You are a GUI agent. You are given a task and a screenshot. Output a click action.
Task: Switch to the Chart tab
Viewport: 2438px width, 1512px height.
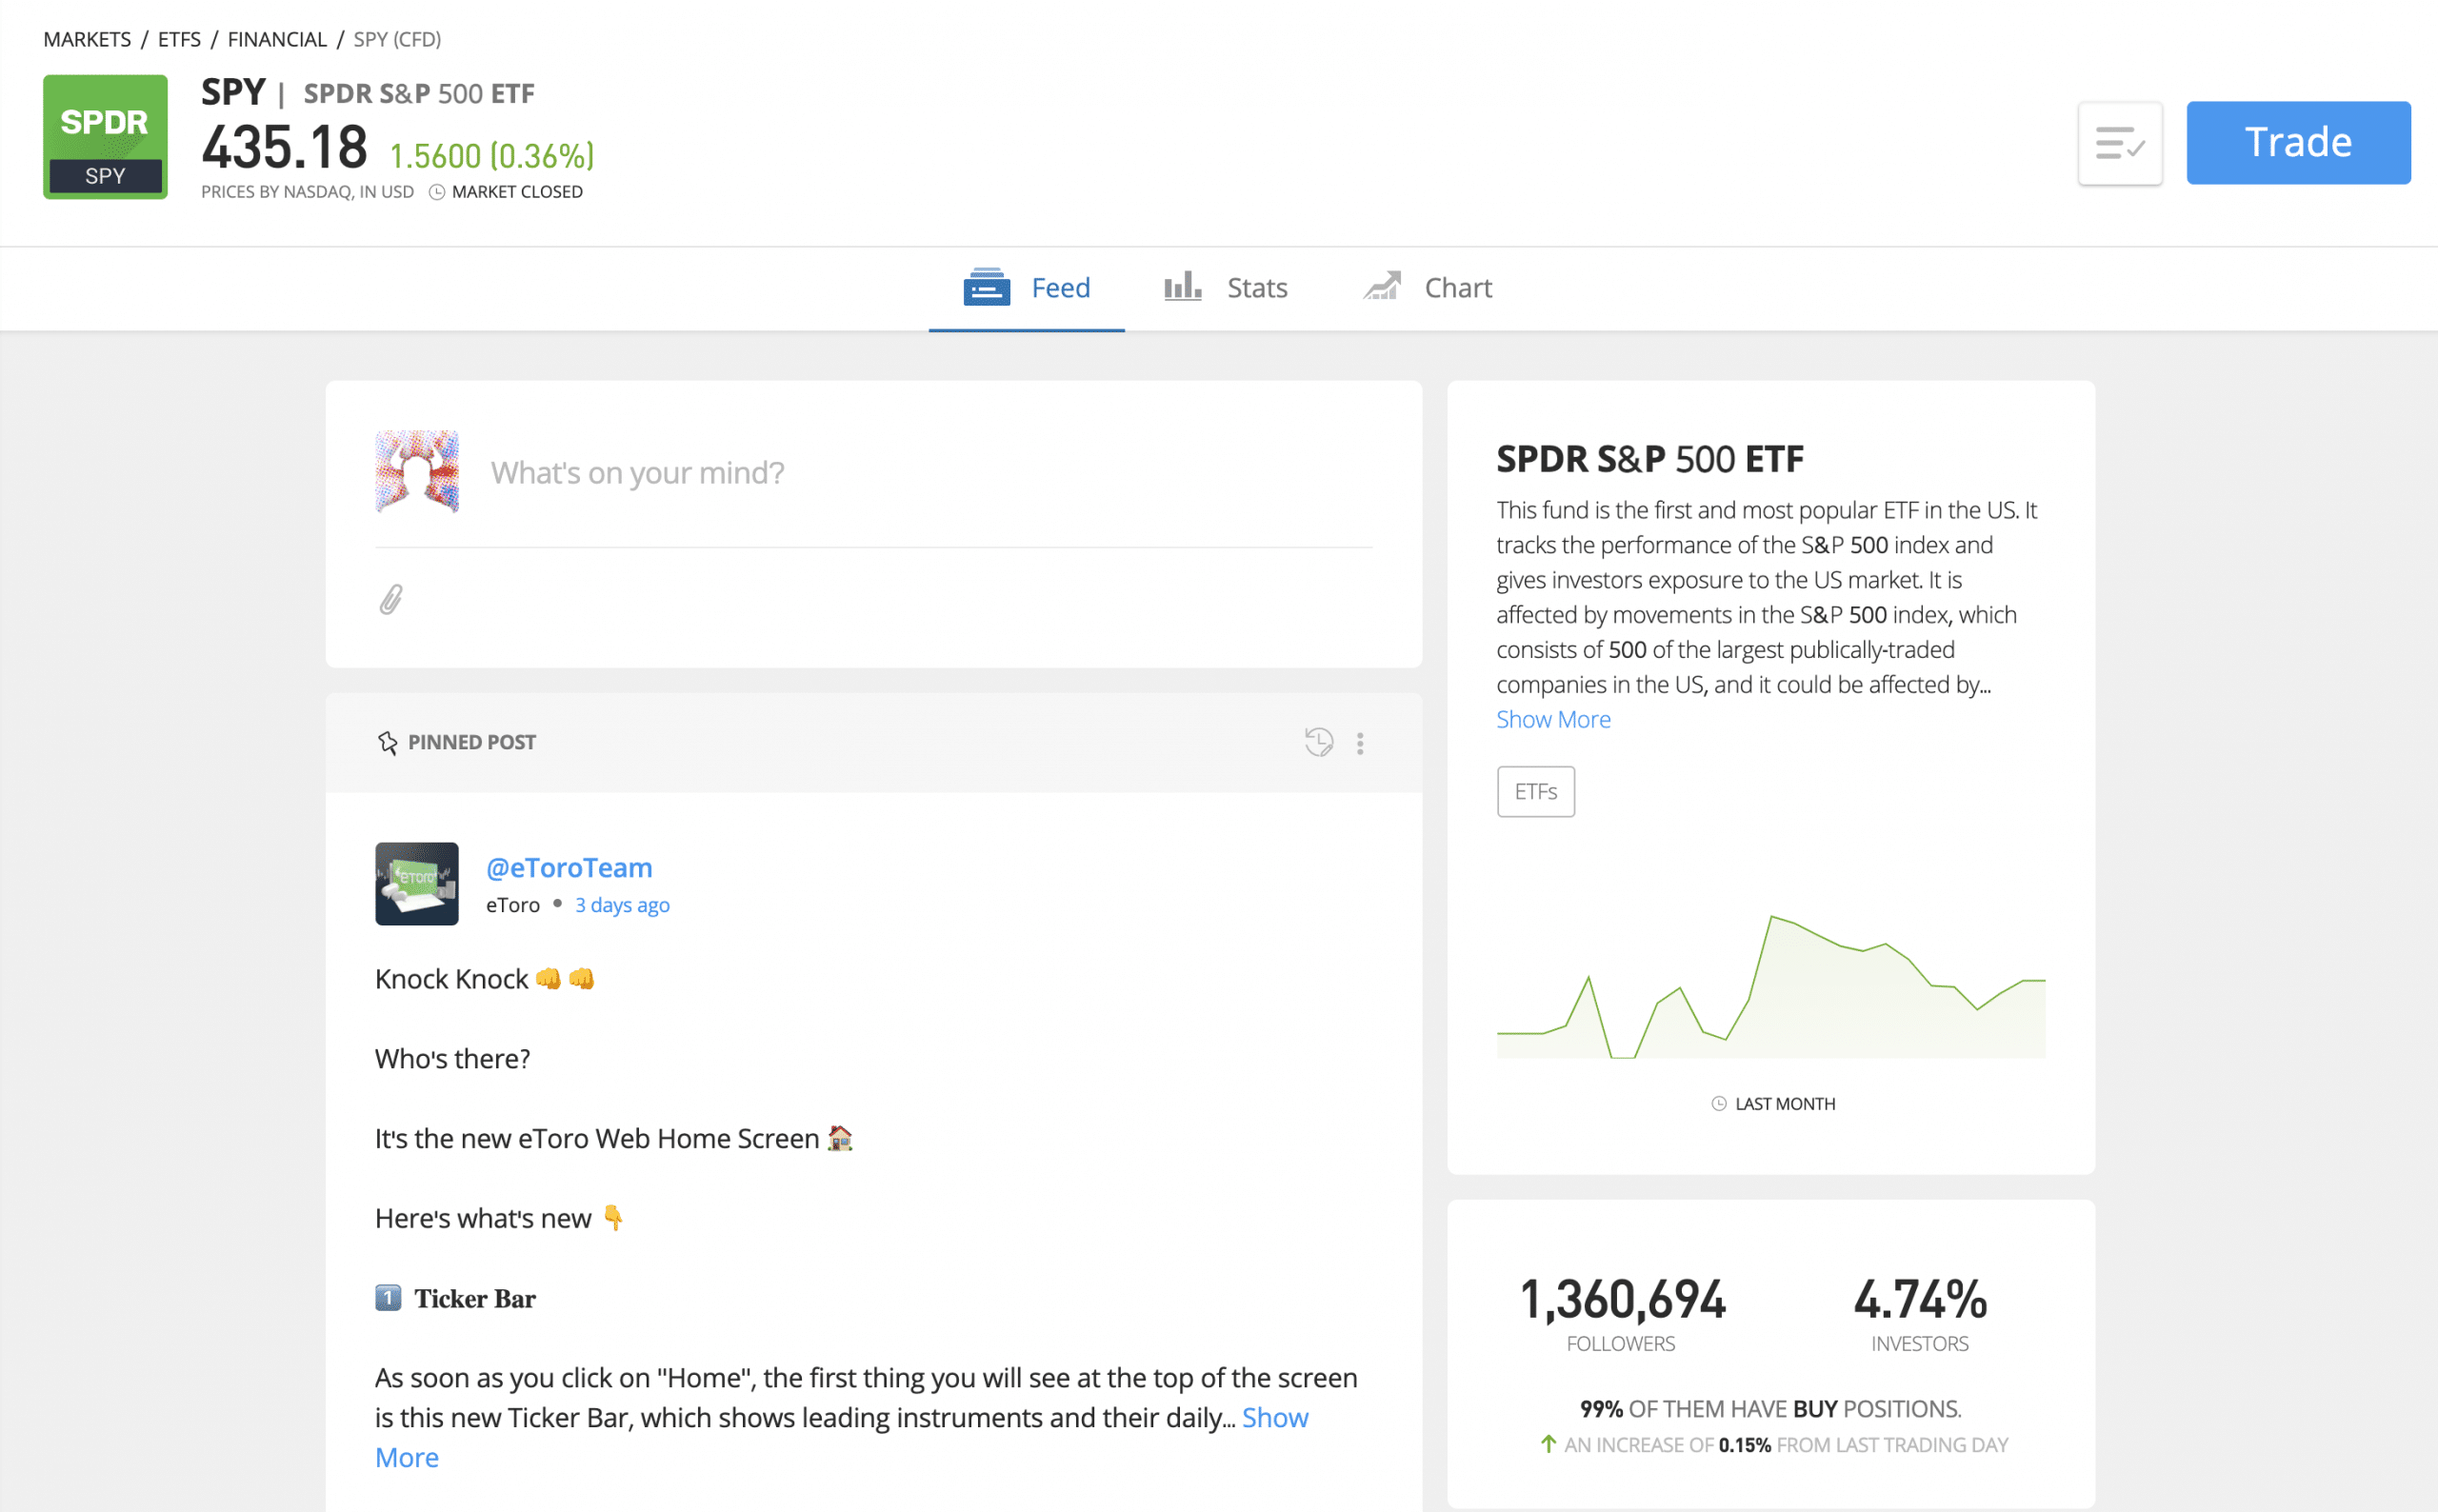pos(1427,288)
